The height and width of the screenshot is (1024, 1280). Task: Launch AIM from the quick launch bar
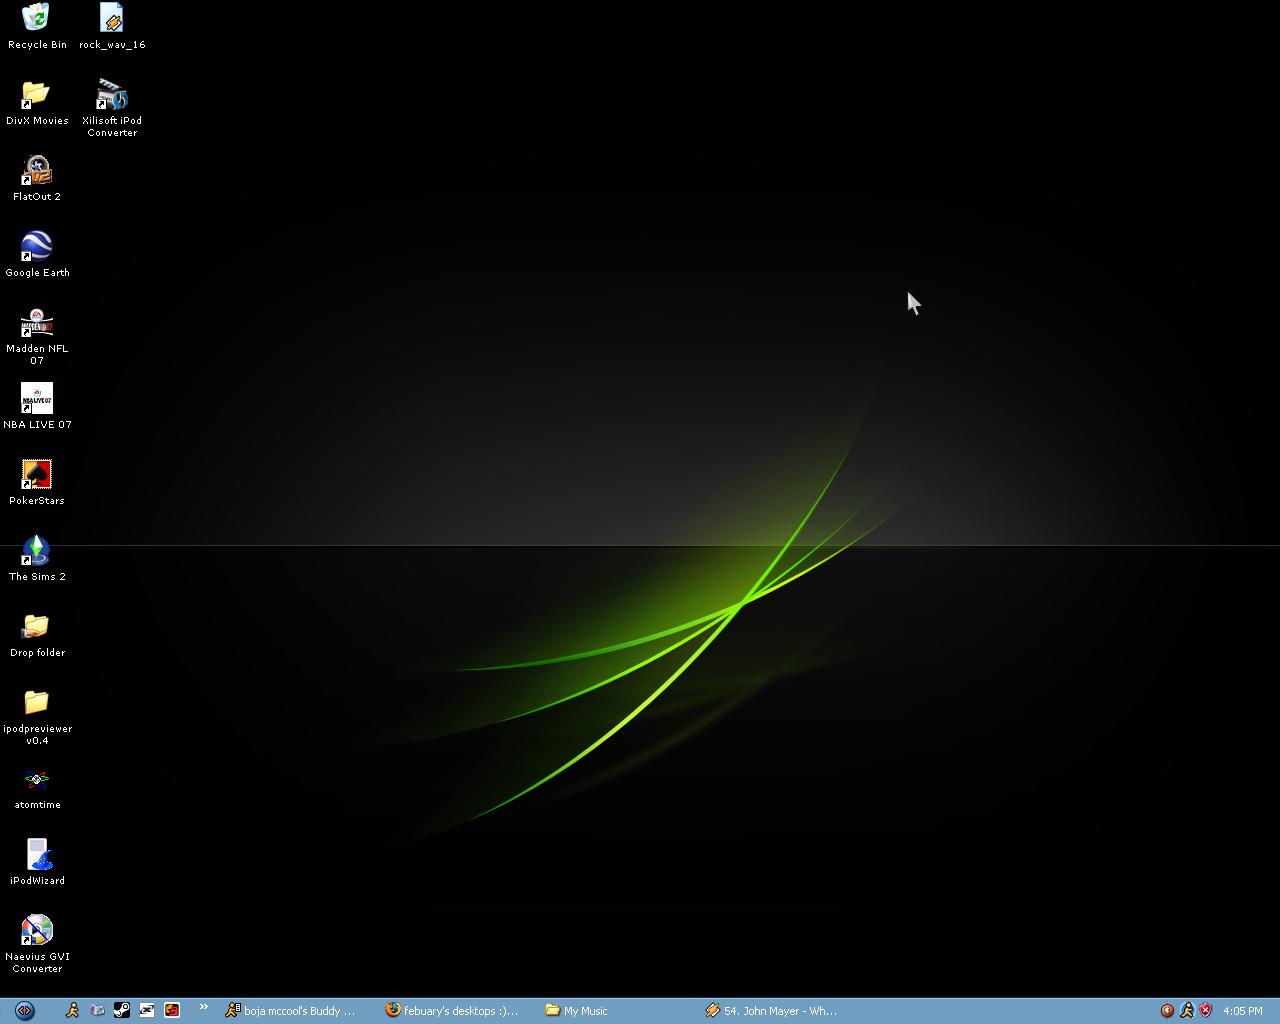point(72,1010)
